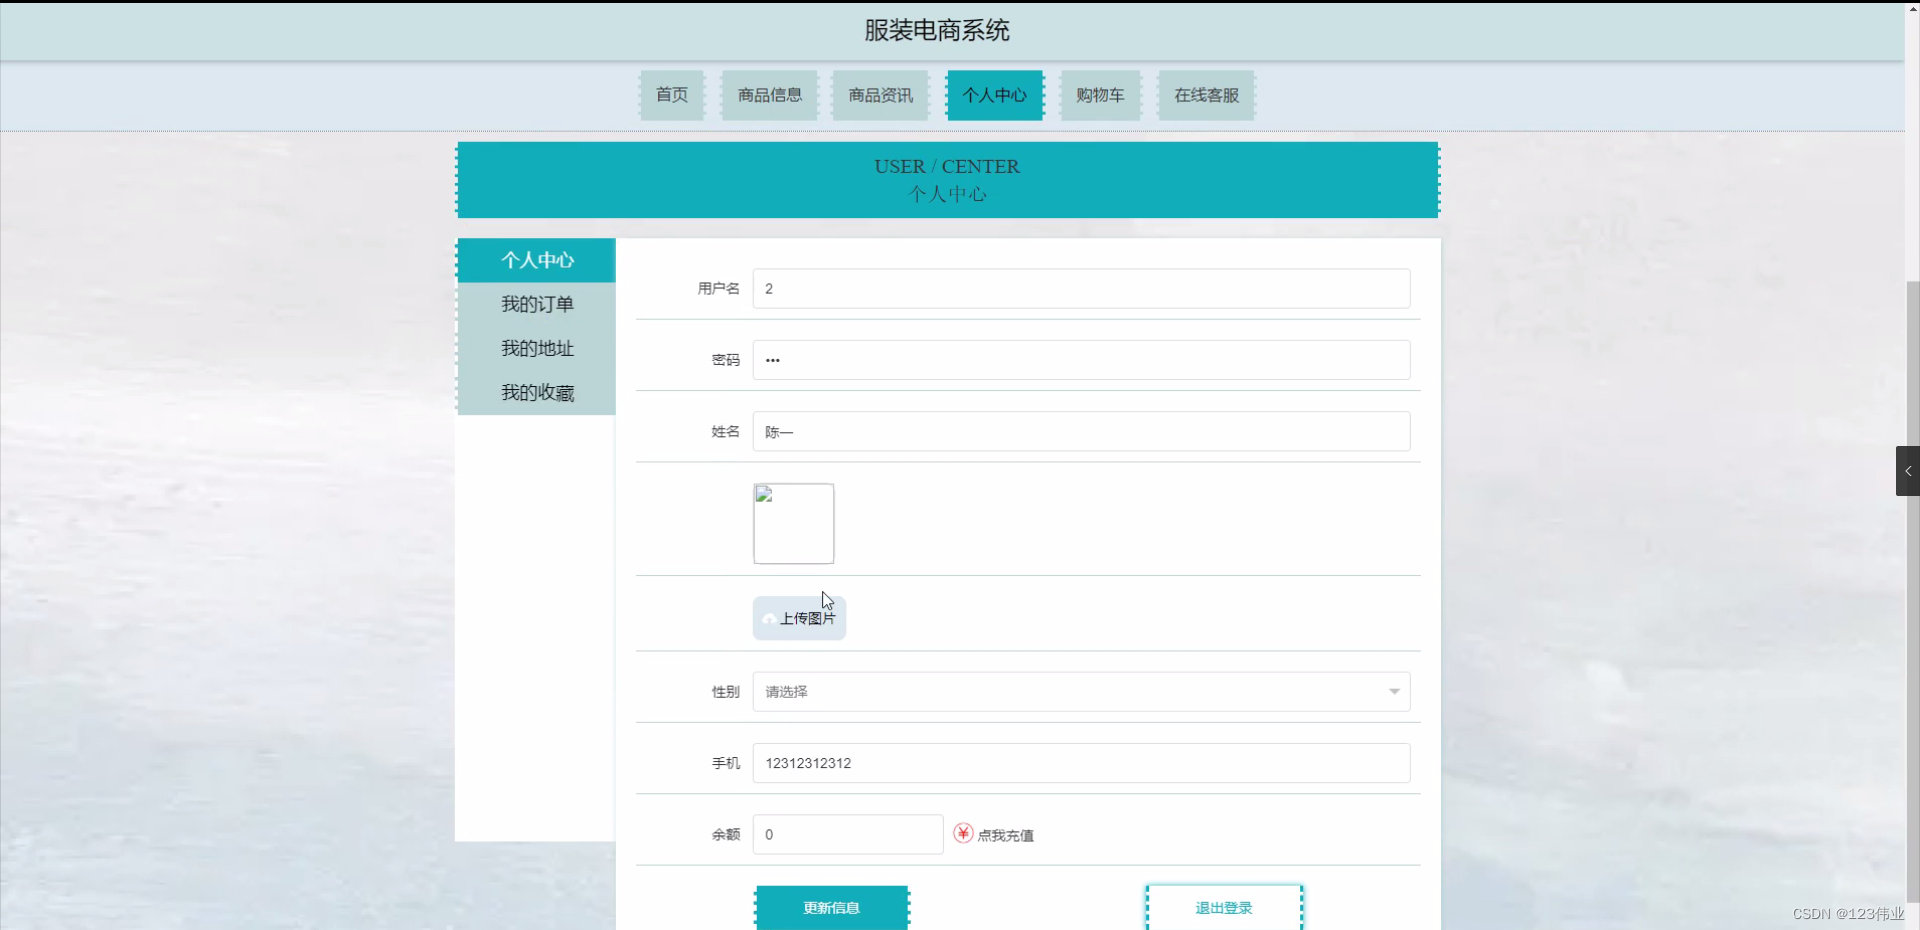Open the 商品信息 navigation item
Screen dimensions: 1920x930
click(x=769, y=95)
